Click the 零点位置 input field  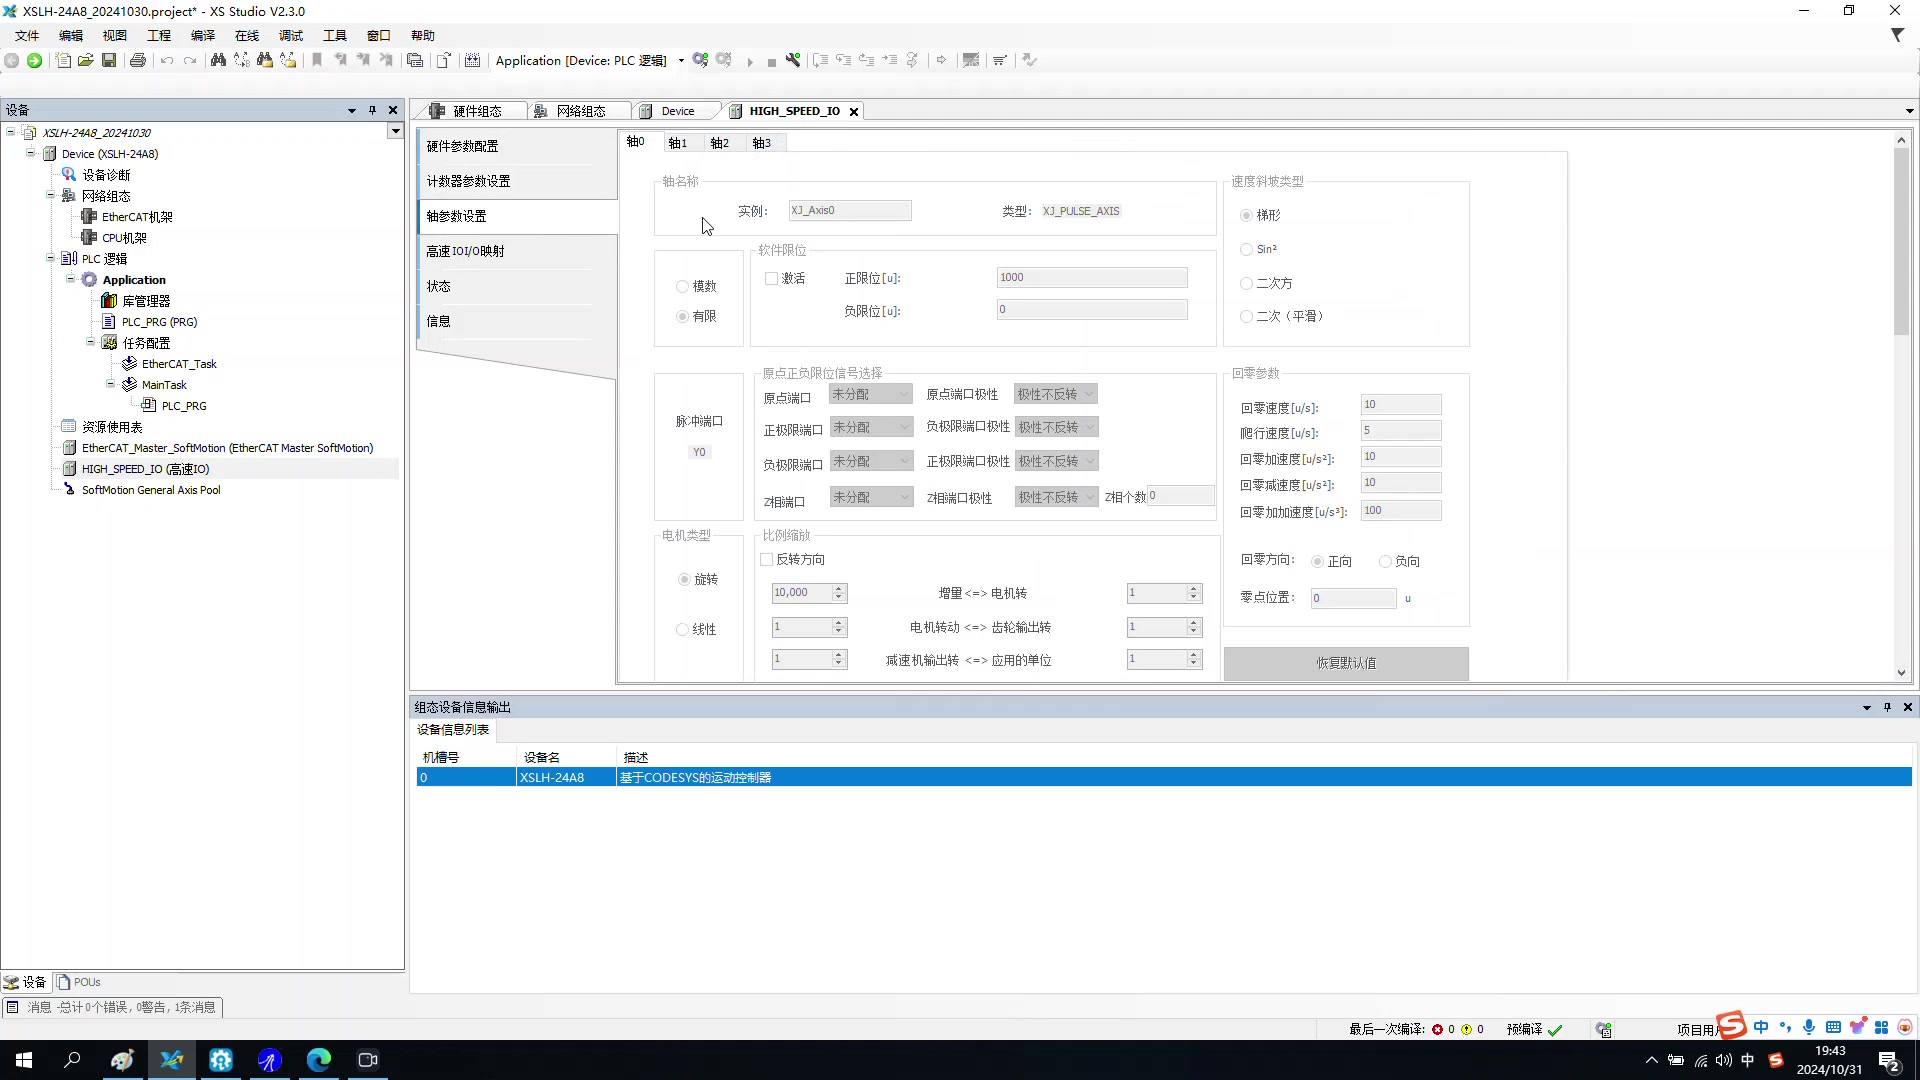tap(1352, 597)
